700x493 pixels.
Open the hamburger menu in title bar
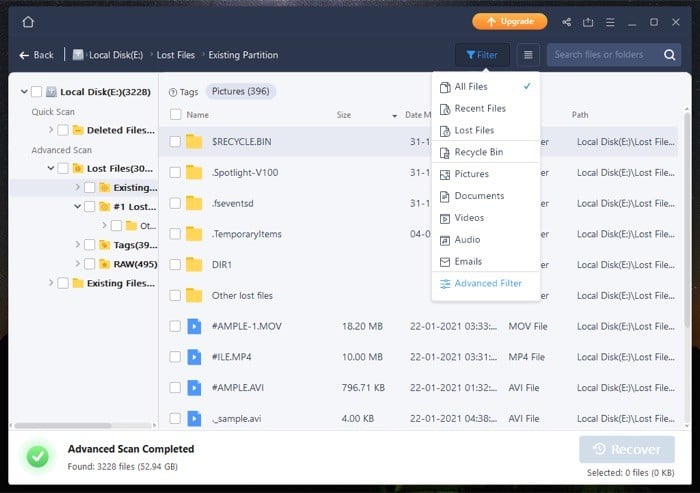pyautogui.click(x=610, y=22)
